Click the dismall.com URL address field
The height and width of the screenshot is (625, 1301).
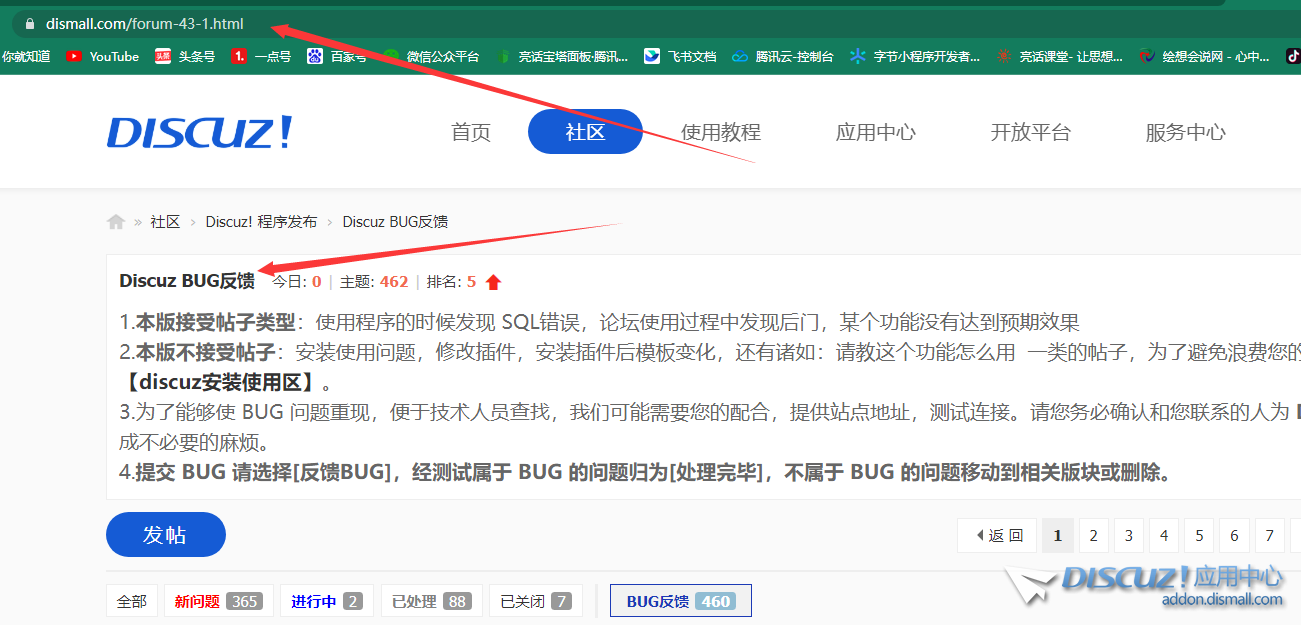145,23
